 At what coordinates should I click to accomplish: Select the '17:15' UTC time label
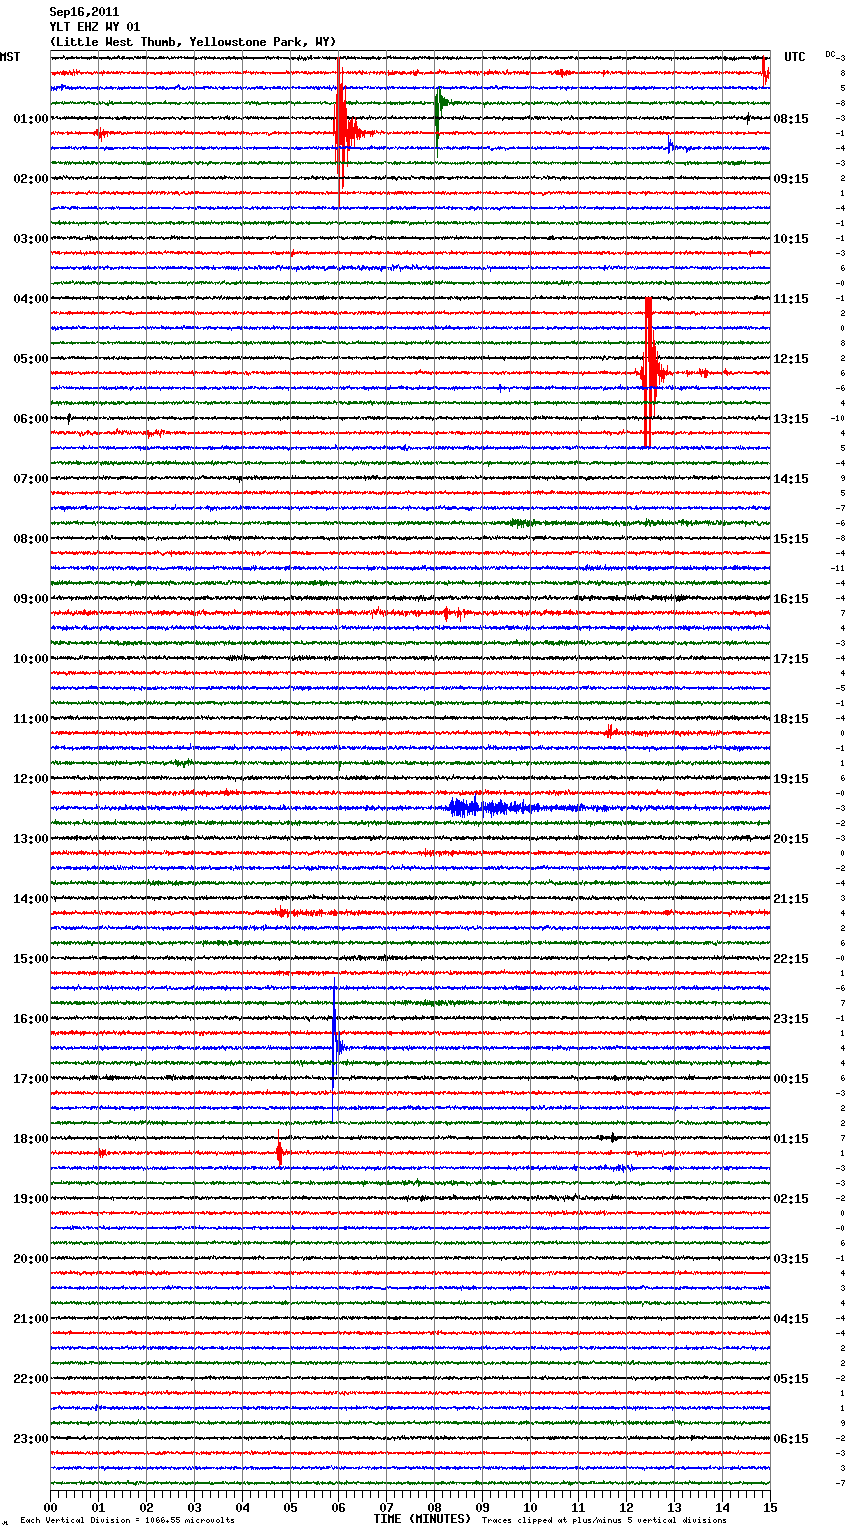pyautogui.click(x=791, y=659)
